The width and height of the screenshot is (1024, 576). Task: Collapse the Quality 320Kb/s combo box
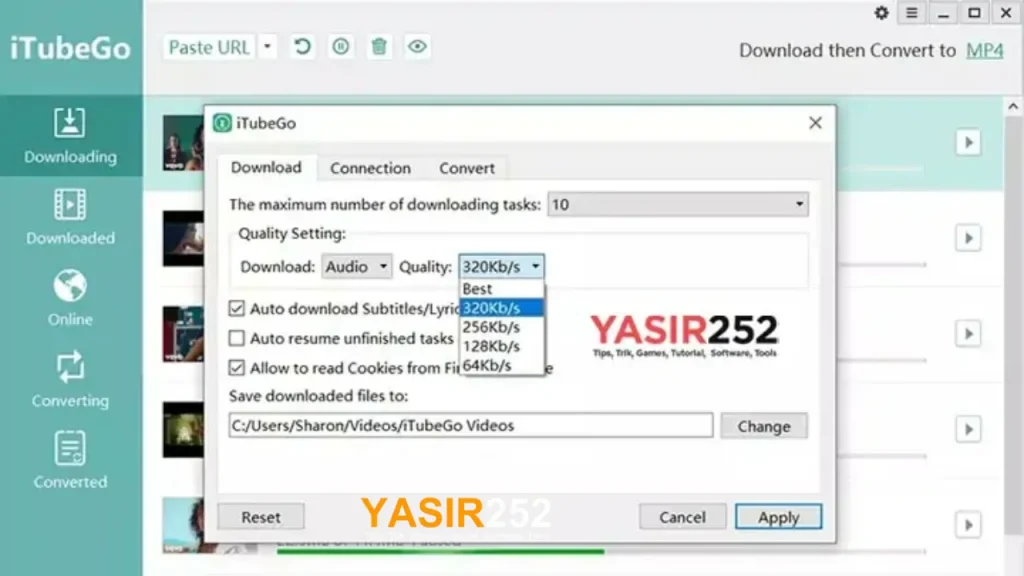pos(501,266)
